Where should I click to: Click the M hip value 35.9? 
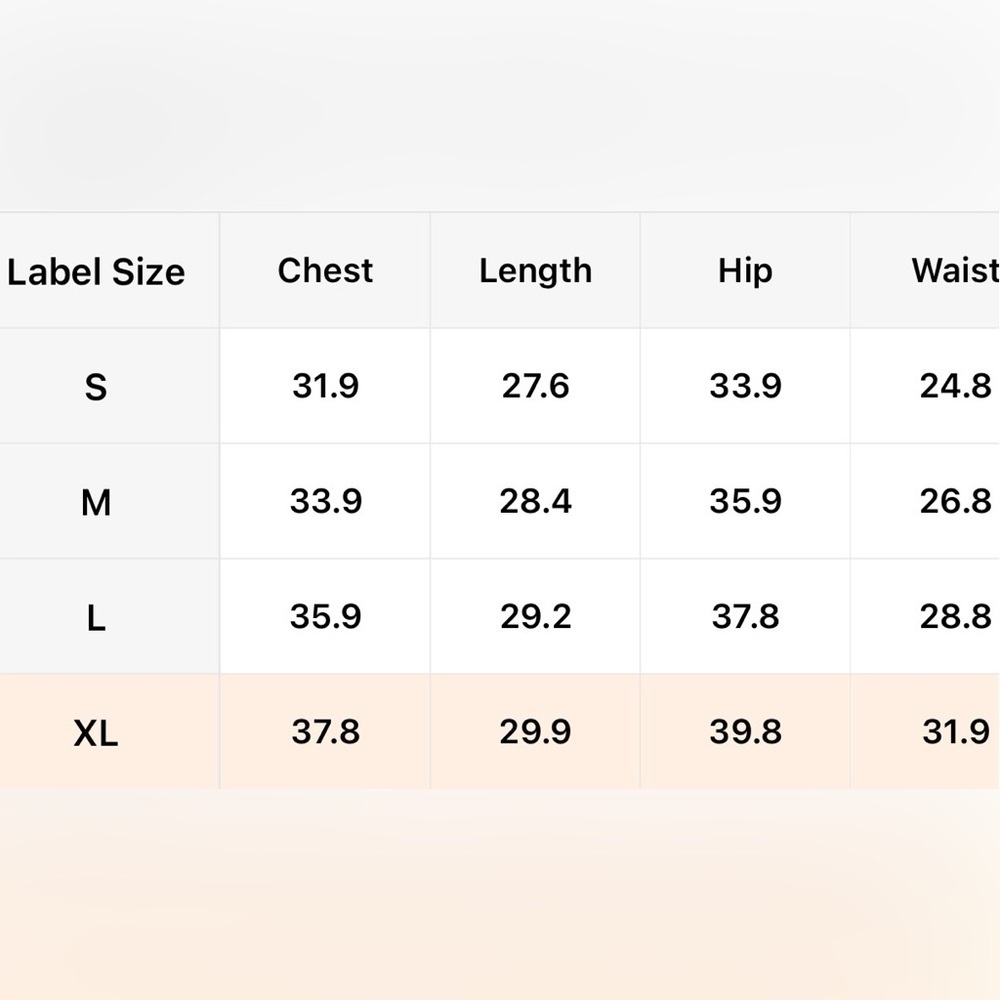(745, 501)
